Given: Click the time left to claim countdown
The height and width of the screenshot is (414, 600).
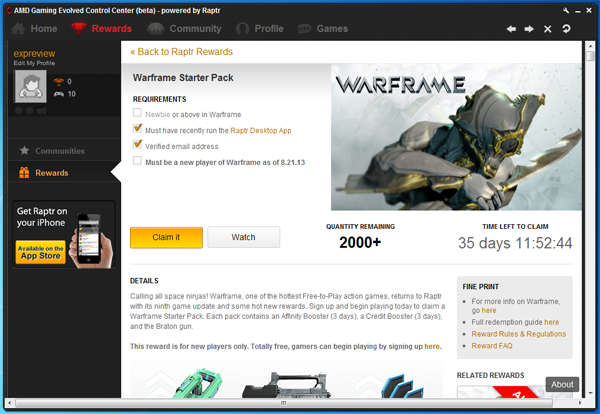Looking at the screenshot, I should 515,243.
